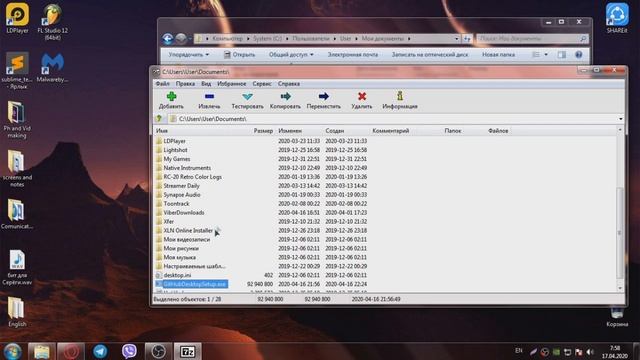
Task: Click the Переместить (Move) arrow icon
Action: coord(324,96)
